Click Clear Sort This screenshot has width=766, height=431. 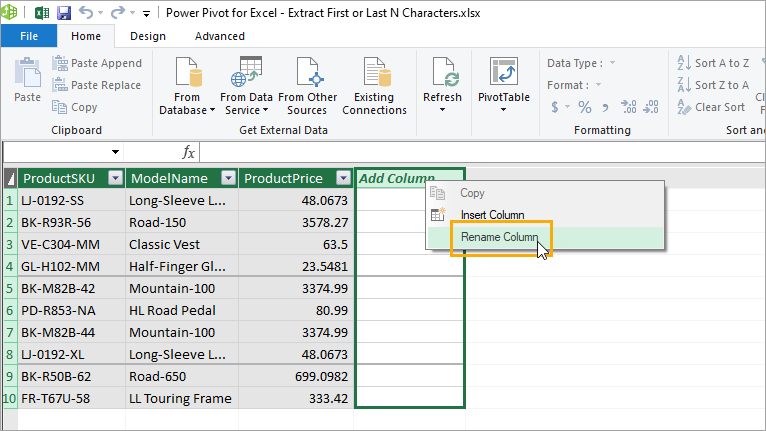711,107
